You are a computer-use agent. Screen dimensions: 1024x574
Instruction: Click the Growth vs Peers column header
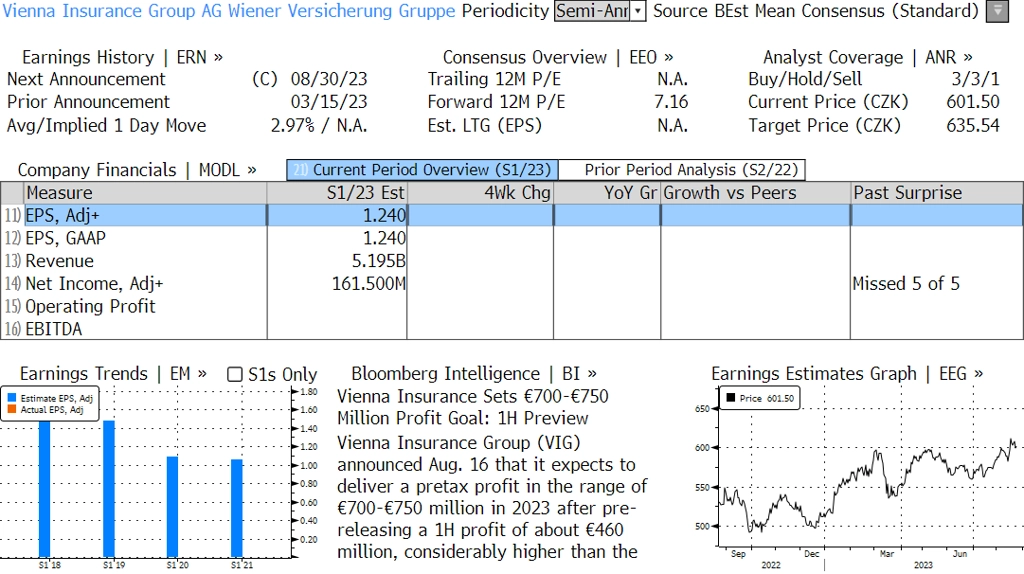pos(756,193)
